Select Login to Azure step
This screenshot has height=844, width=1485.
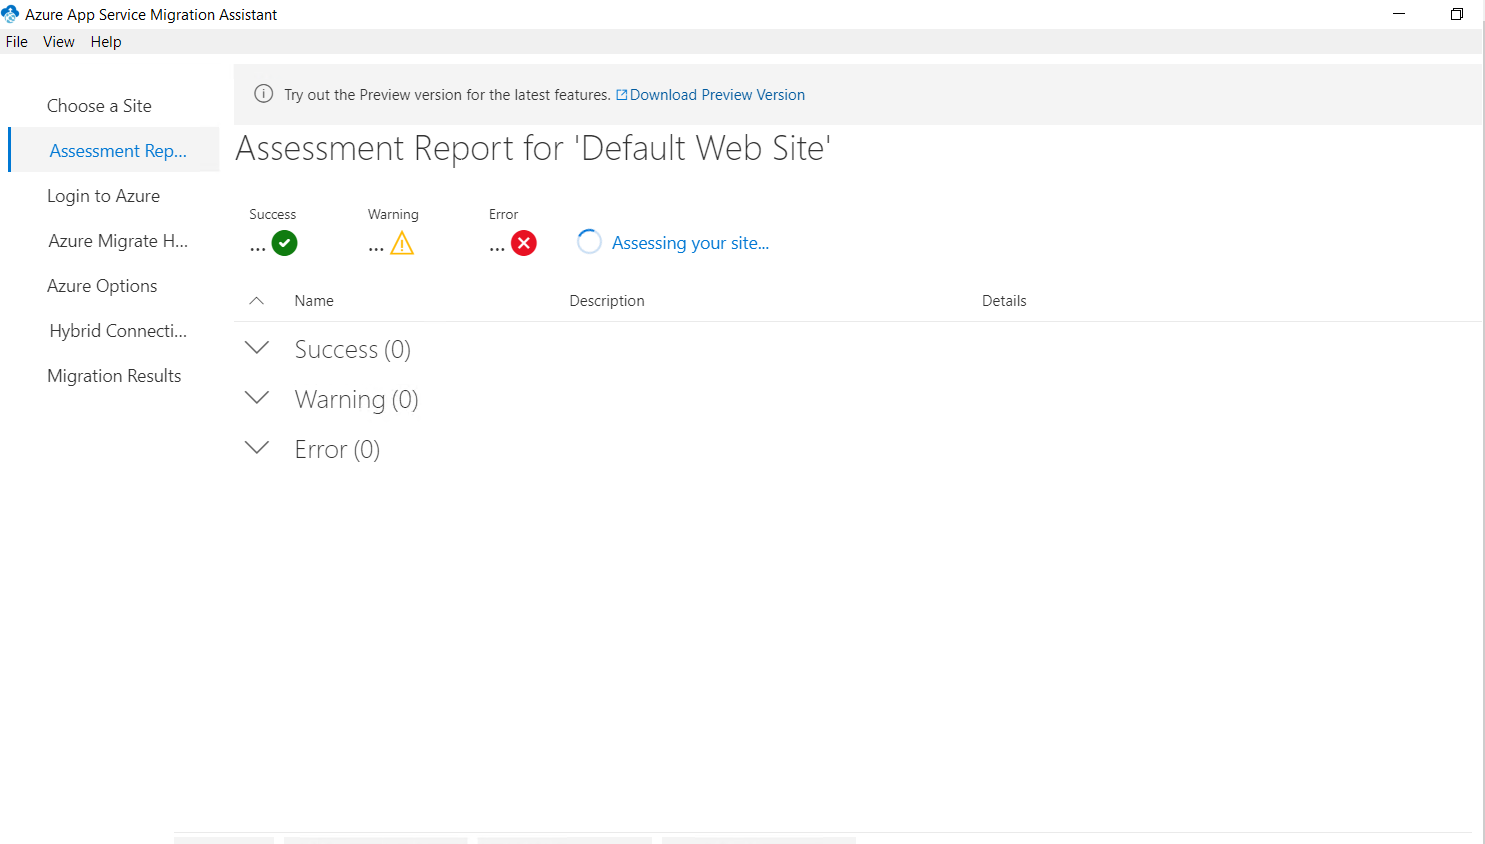click(x=103, y=195)
